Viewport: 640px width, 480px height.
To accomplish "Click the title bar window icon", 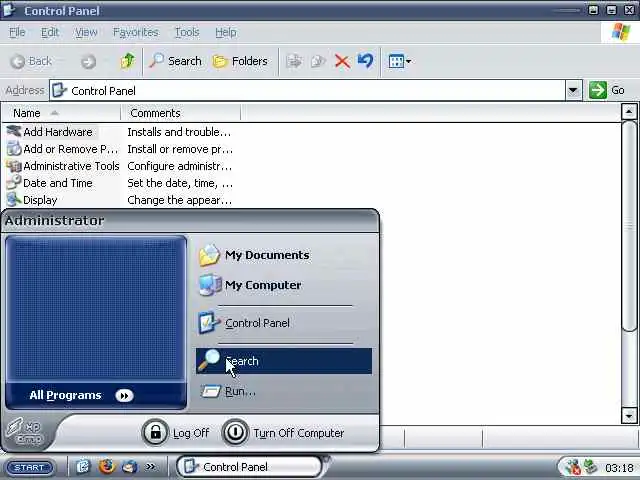I will click(9, 10).
